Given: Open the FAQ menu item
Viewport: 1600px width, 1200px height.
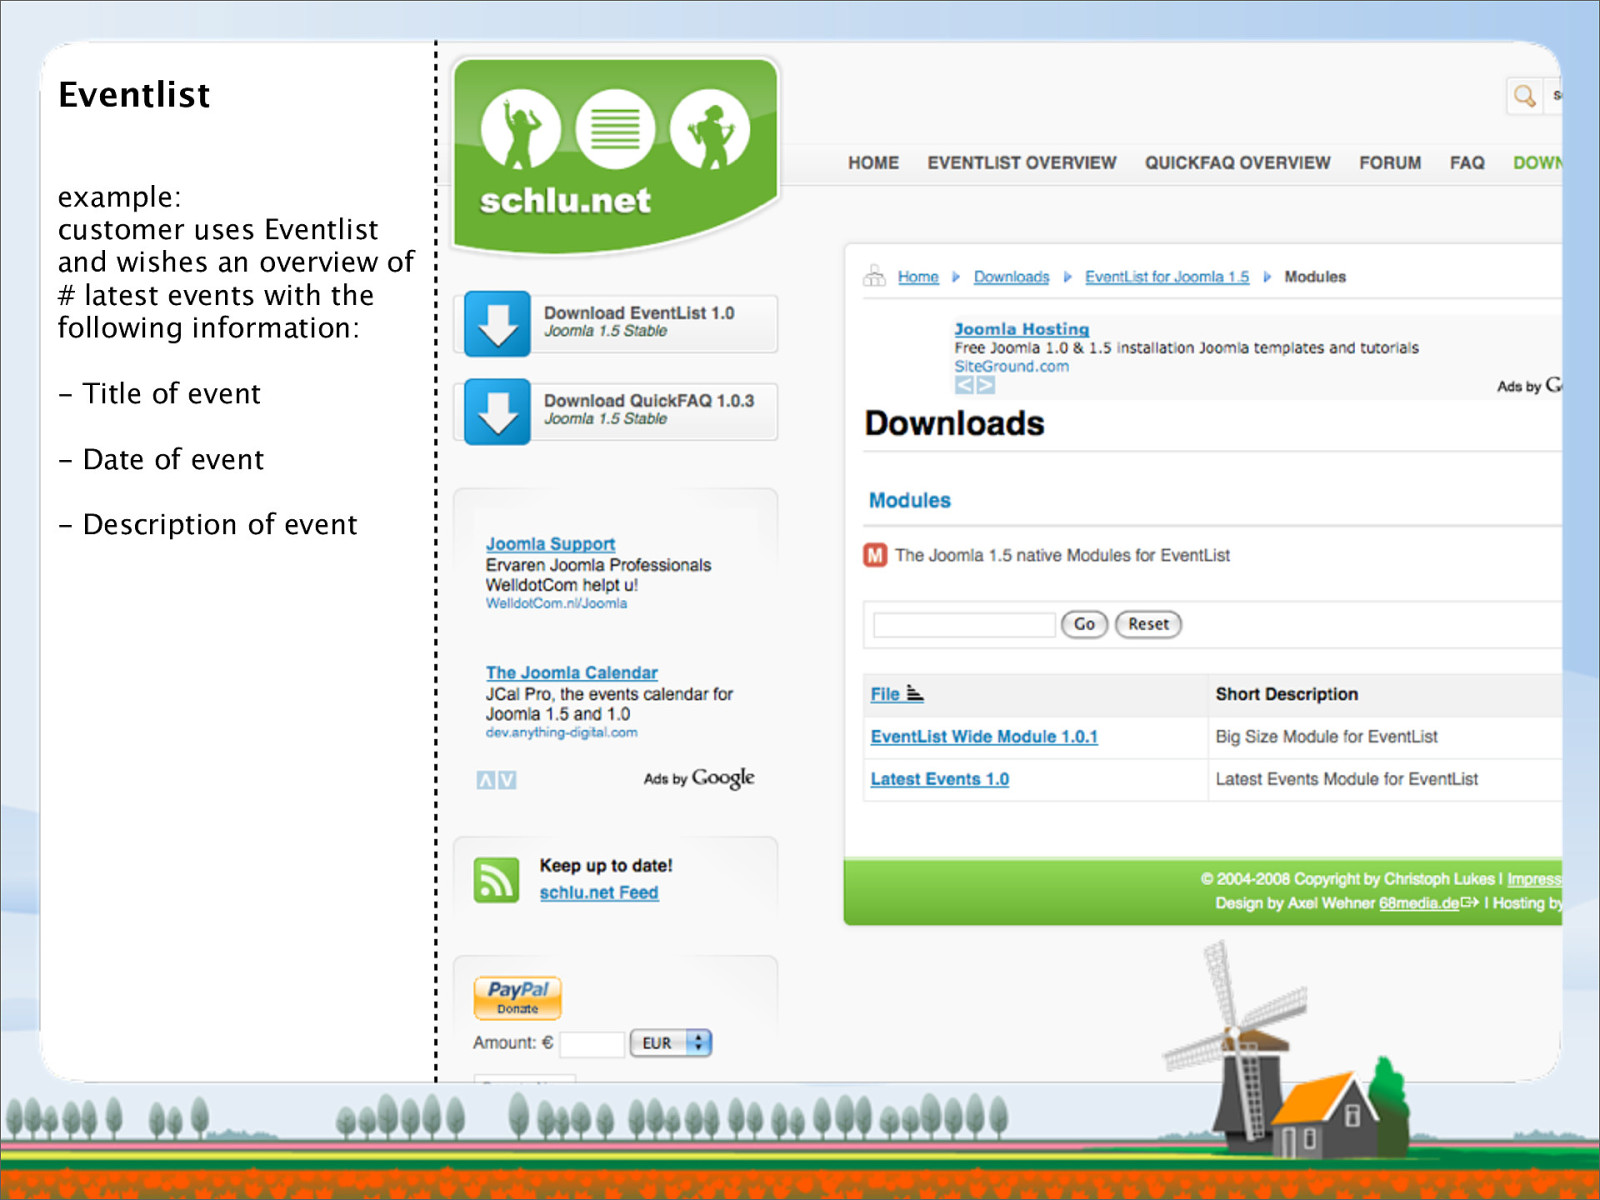Looking at the screenshot, I should [1467, 163].
